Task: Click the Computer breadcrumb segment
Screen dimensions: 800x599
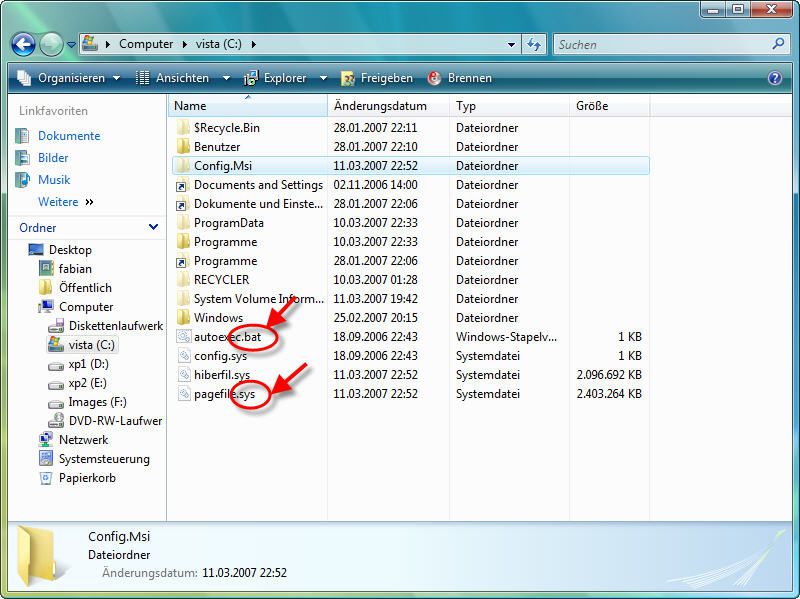Action: click(146, 44)
